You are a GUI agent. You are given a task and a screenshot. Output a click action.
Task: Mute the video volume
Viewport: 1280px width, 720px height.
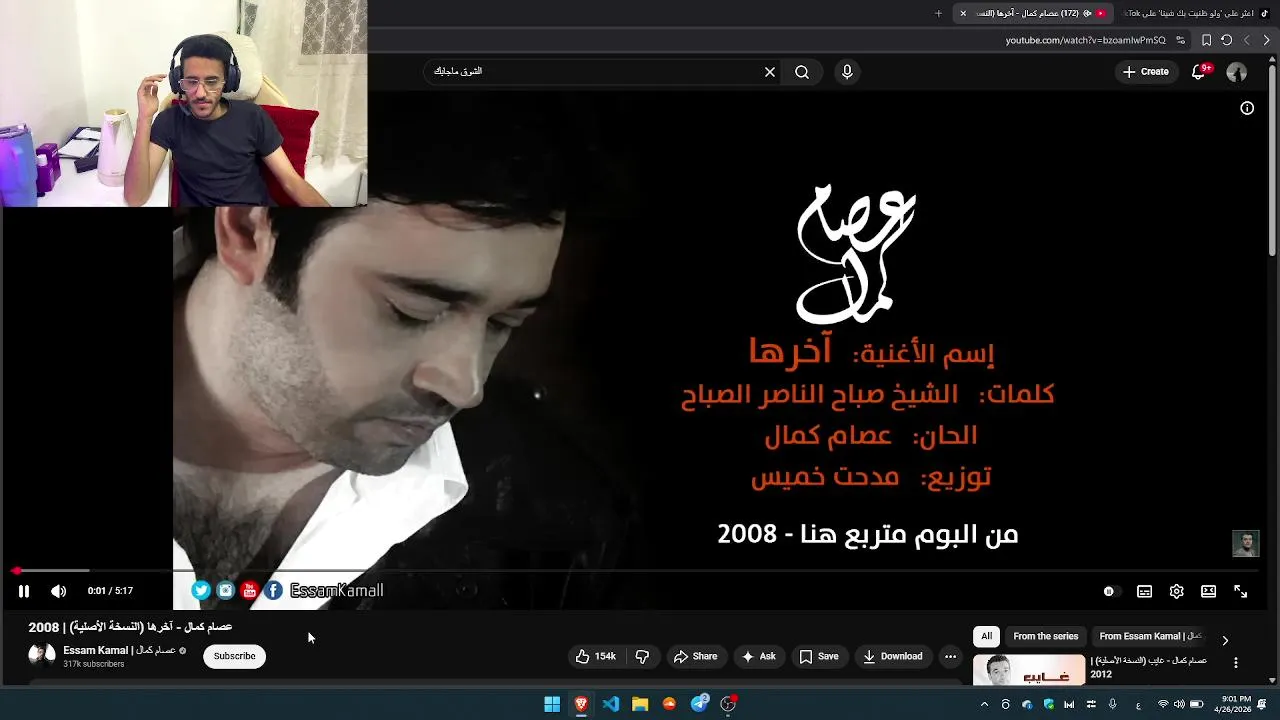[x=58, y=591]
